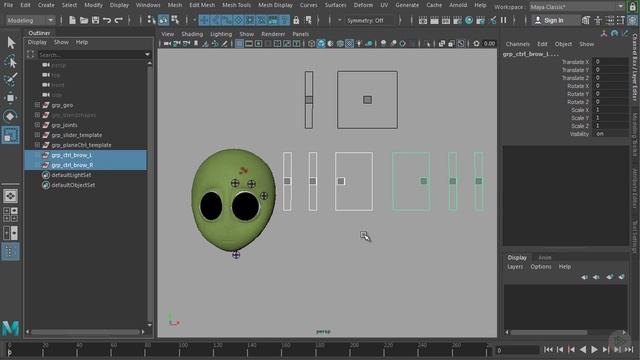Screen dimensions: 640x360
Task: Click the New Scene icon
Action: point(72,20)
